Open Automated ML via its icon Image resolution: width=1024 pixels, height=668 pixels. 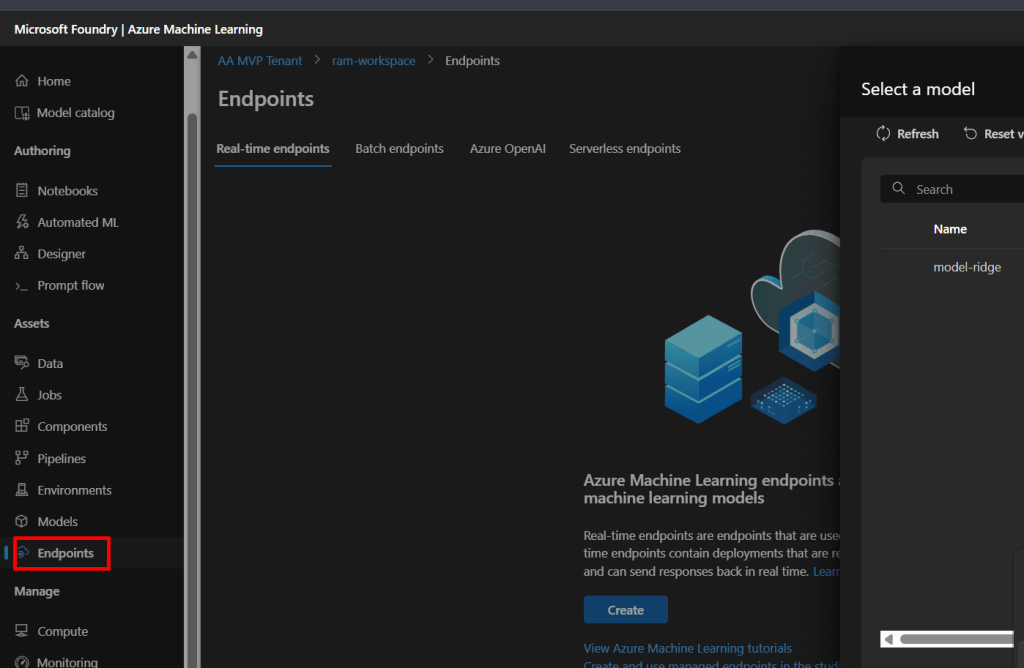22,222
